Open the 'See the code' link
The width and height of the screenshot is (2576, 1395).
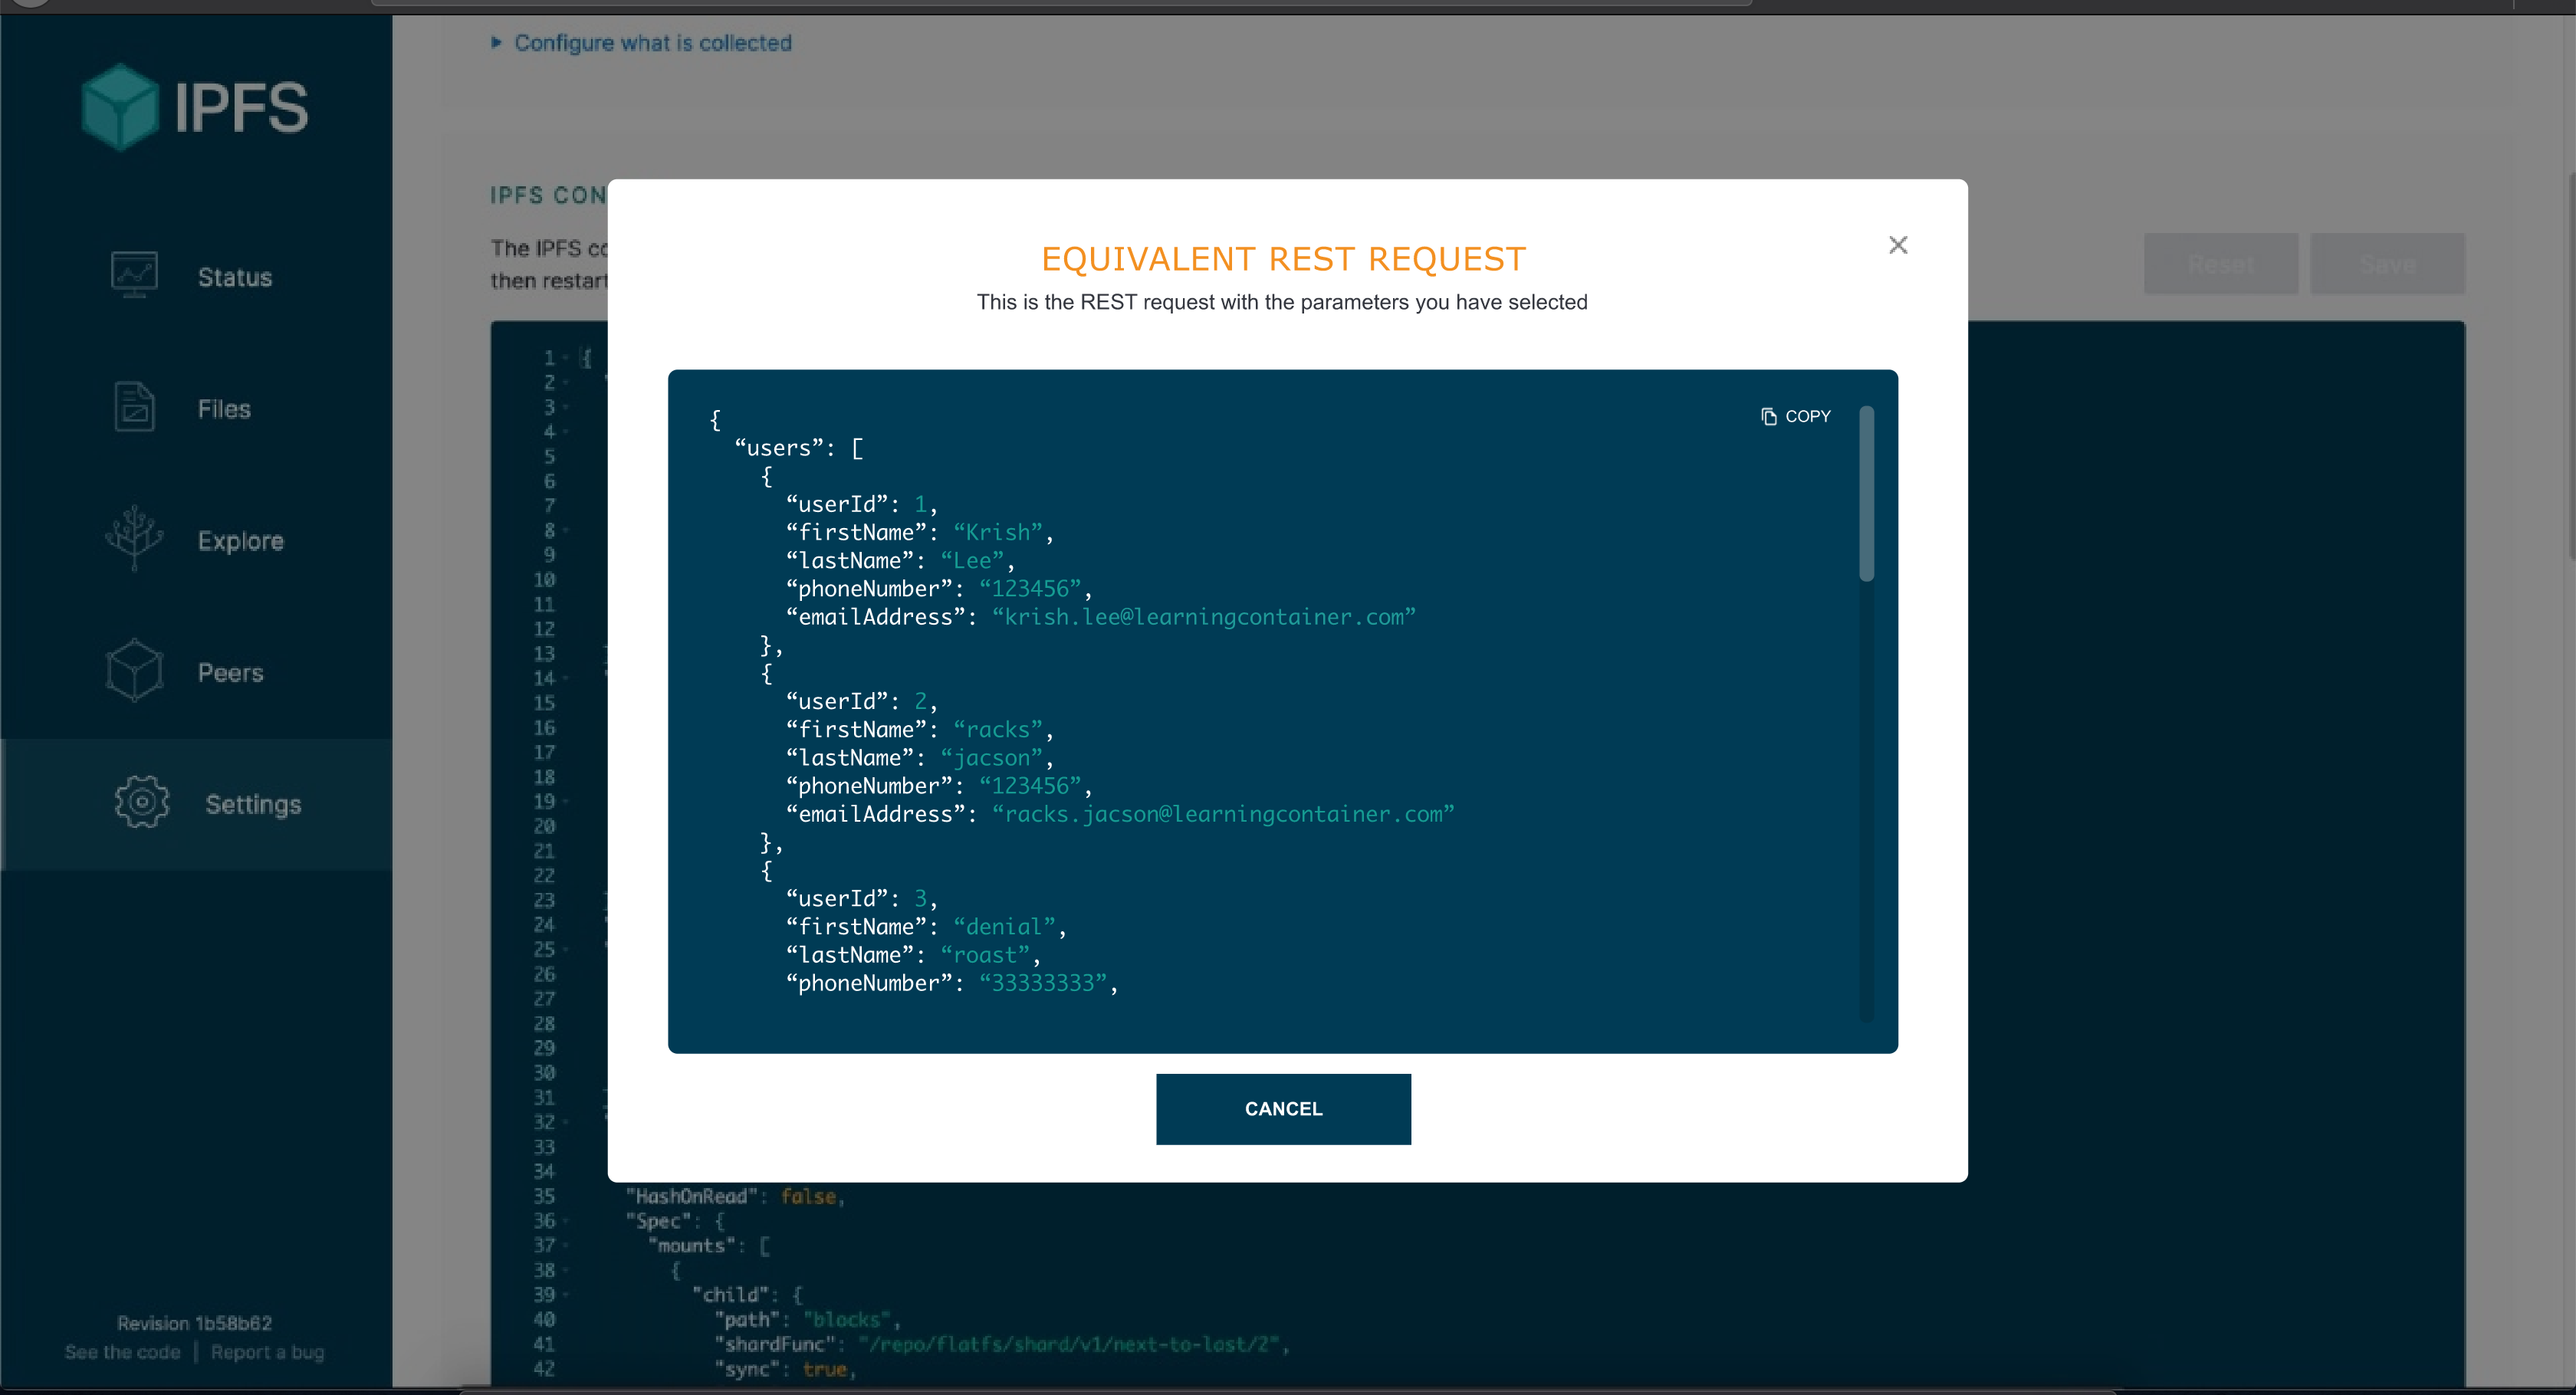[x=122, y=1351]
